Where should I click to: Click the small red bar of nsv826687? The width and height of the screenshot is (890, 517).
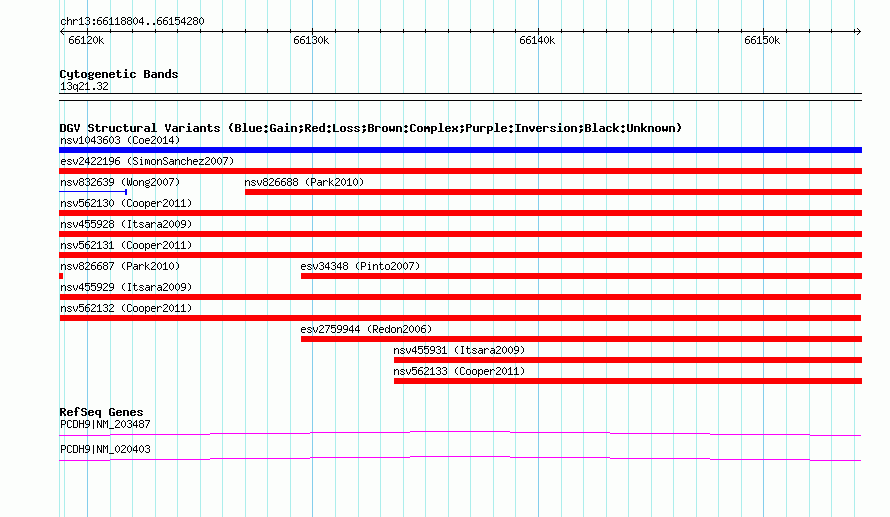tap(61, 276)
